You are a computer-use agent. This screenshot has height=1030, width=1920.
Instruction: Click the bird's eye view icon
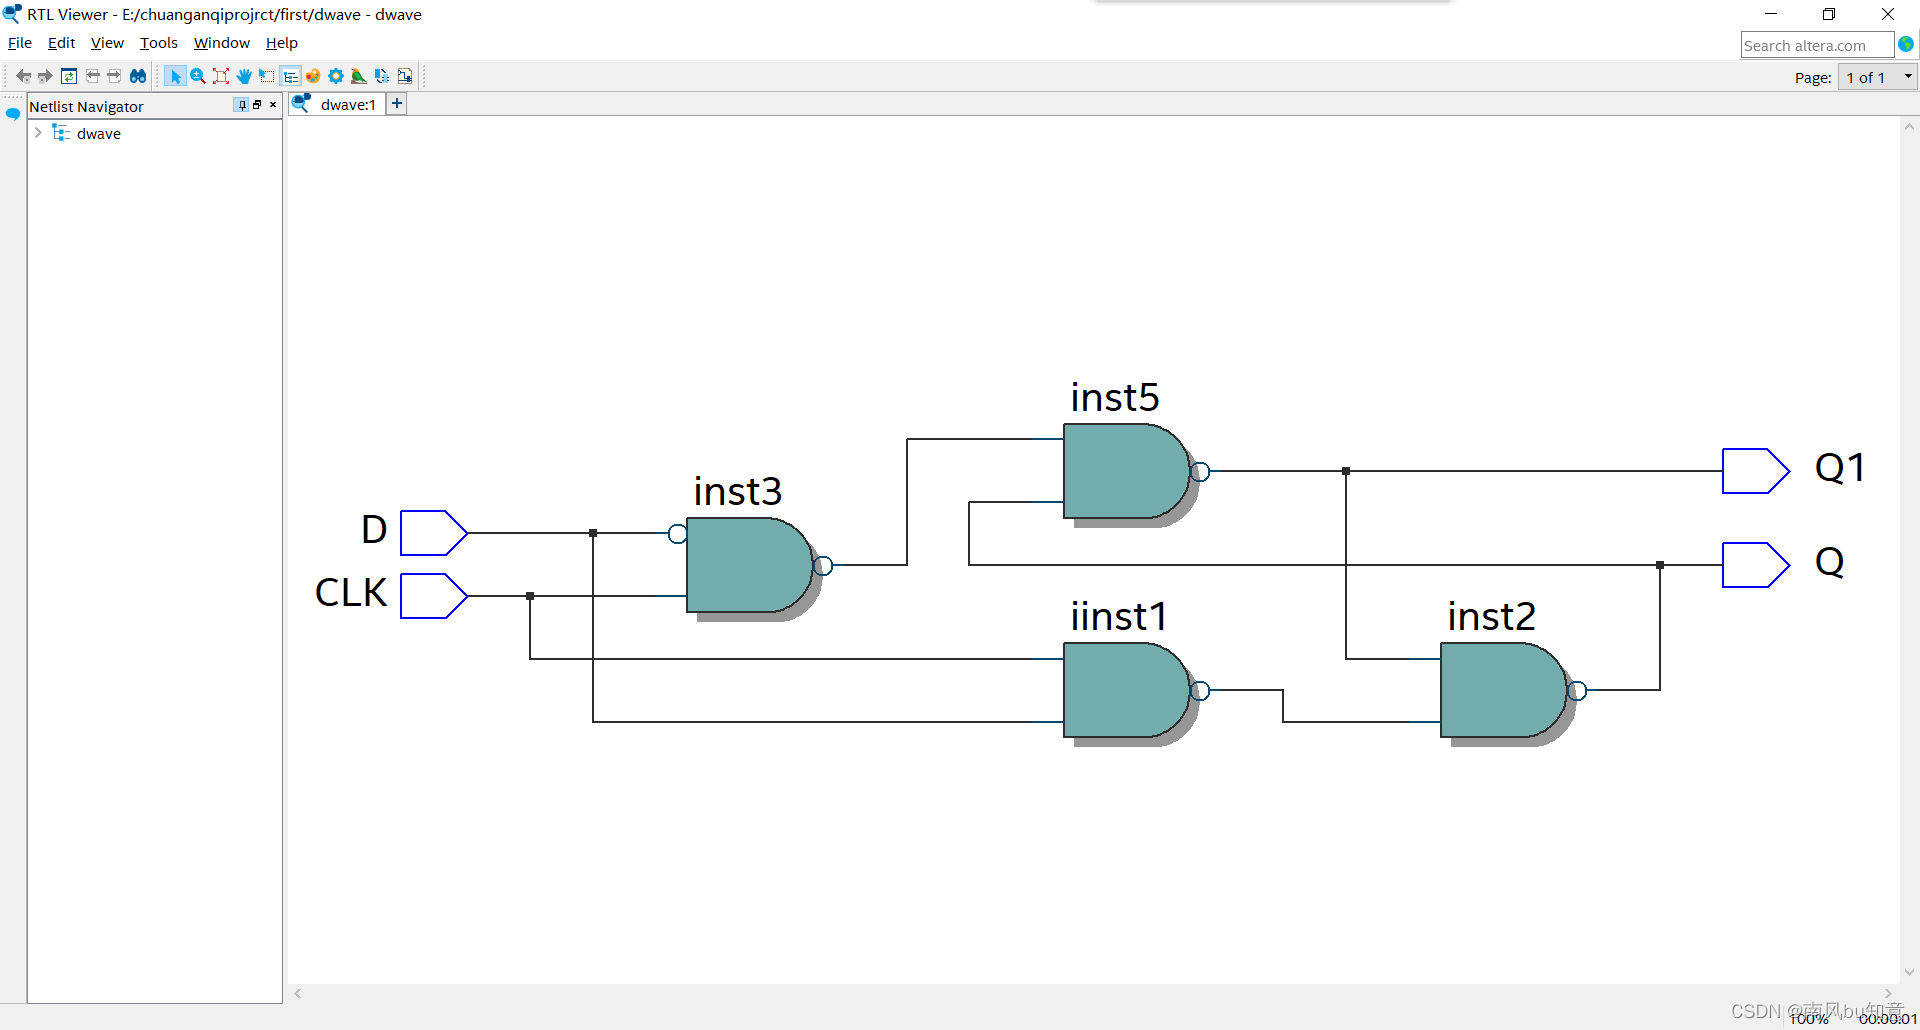click(359, 76)
